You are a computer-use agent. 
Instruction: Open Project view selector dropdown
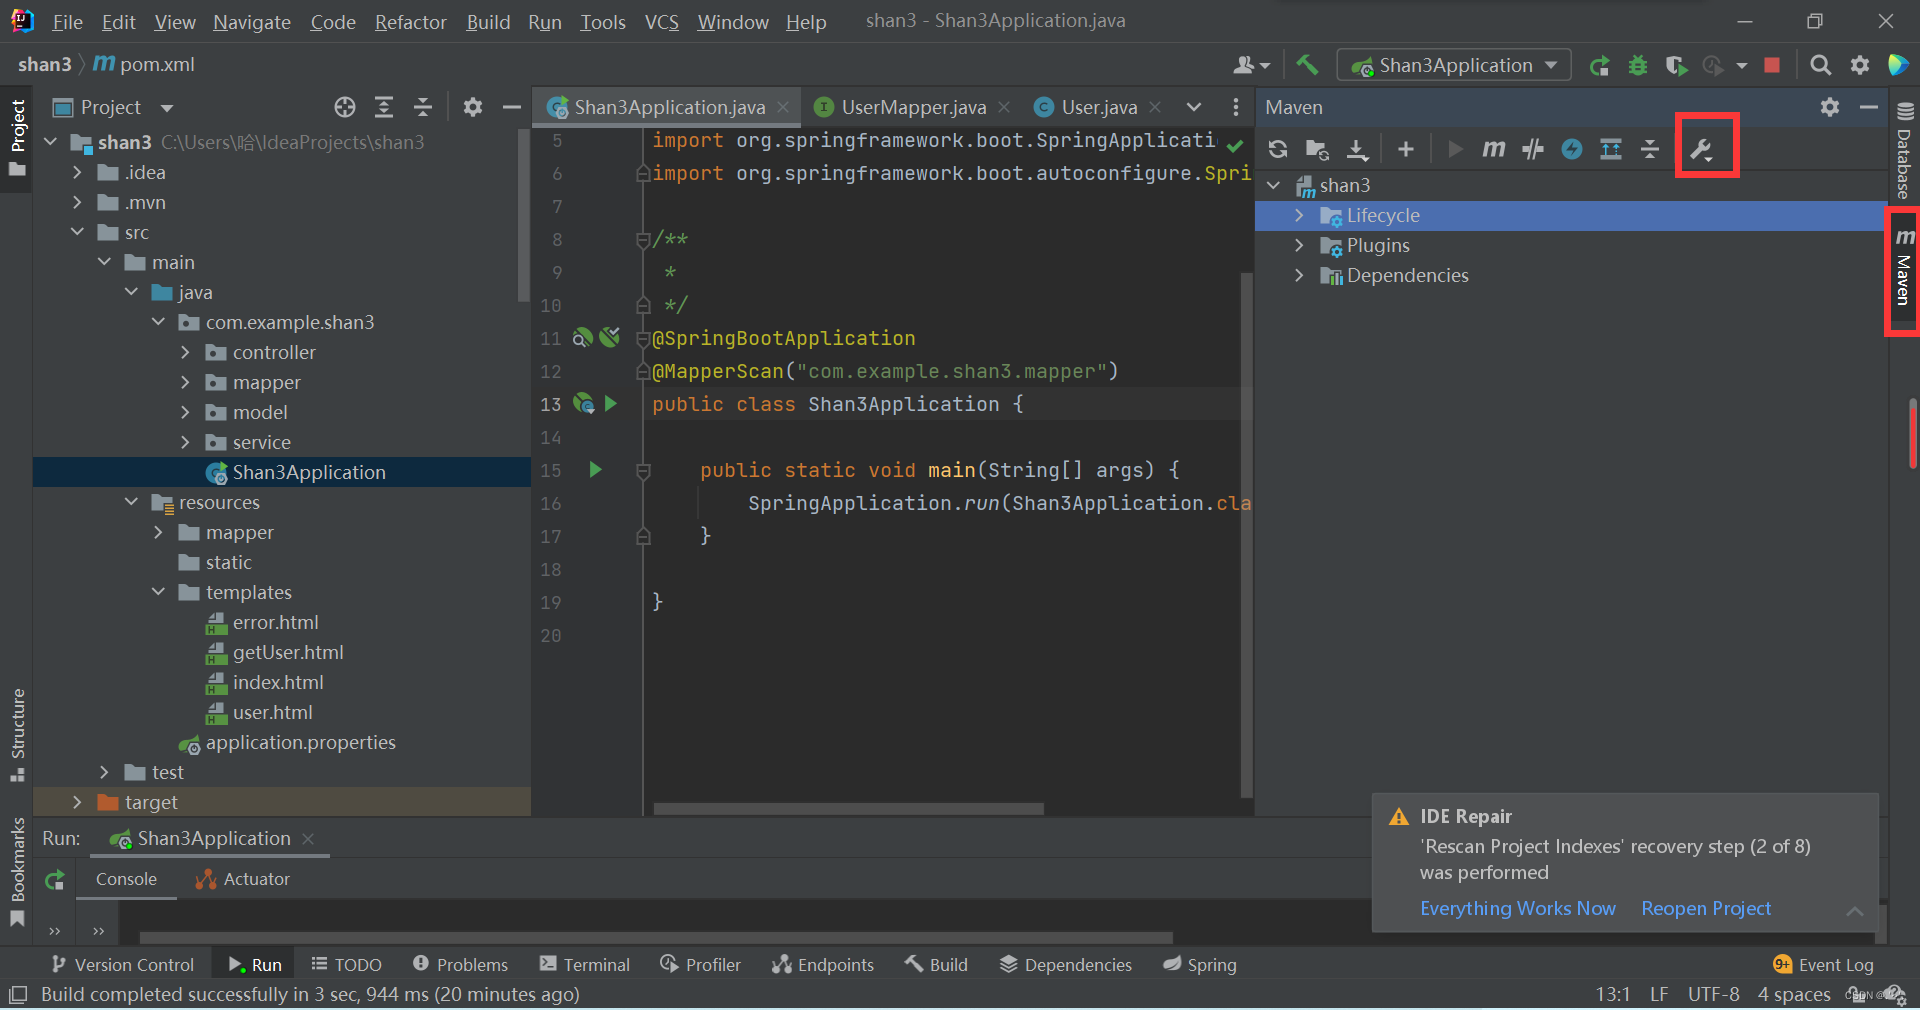(113, 107)
